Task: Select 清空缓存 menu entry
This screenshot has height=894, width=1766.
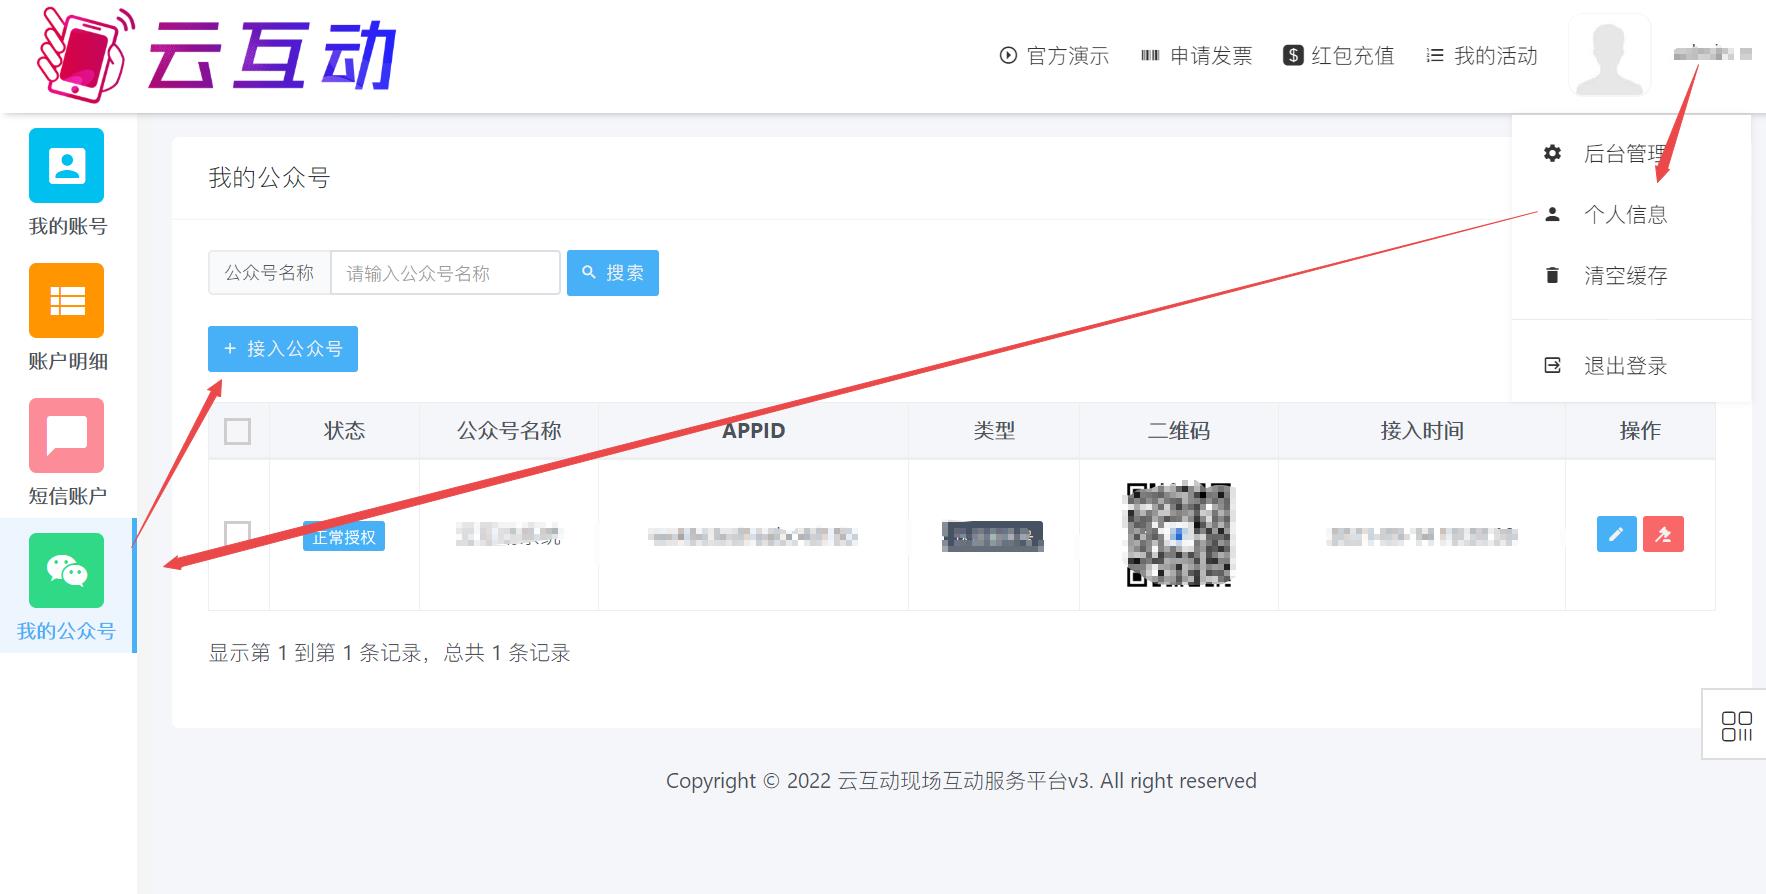Action: click(x=1625, y=276)
